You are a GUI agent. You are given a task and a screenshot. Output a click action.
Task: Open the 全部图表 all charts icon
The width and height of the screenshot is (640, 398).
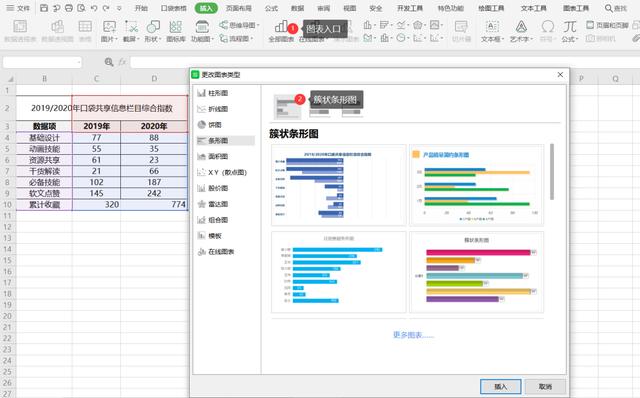tap(281, 31)
